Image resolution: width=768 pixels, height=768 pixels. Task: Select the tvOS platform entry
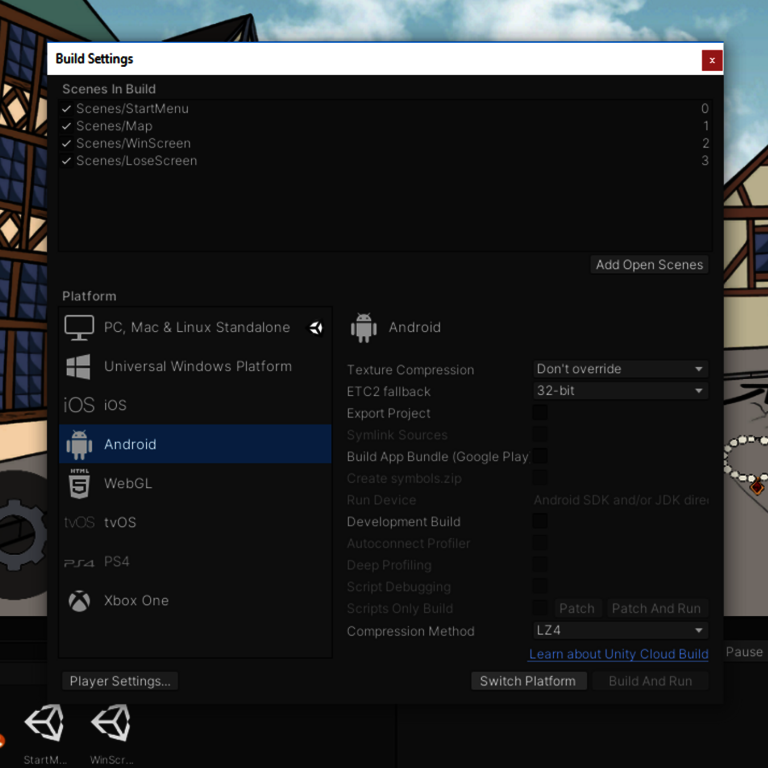click(x=195, y=523)
